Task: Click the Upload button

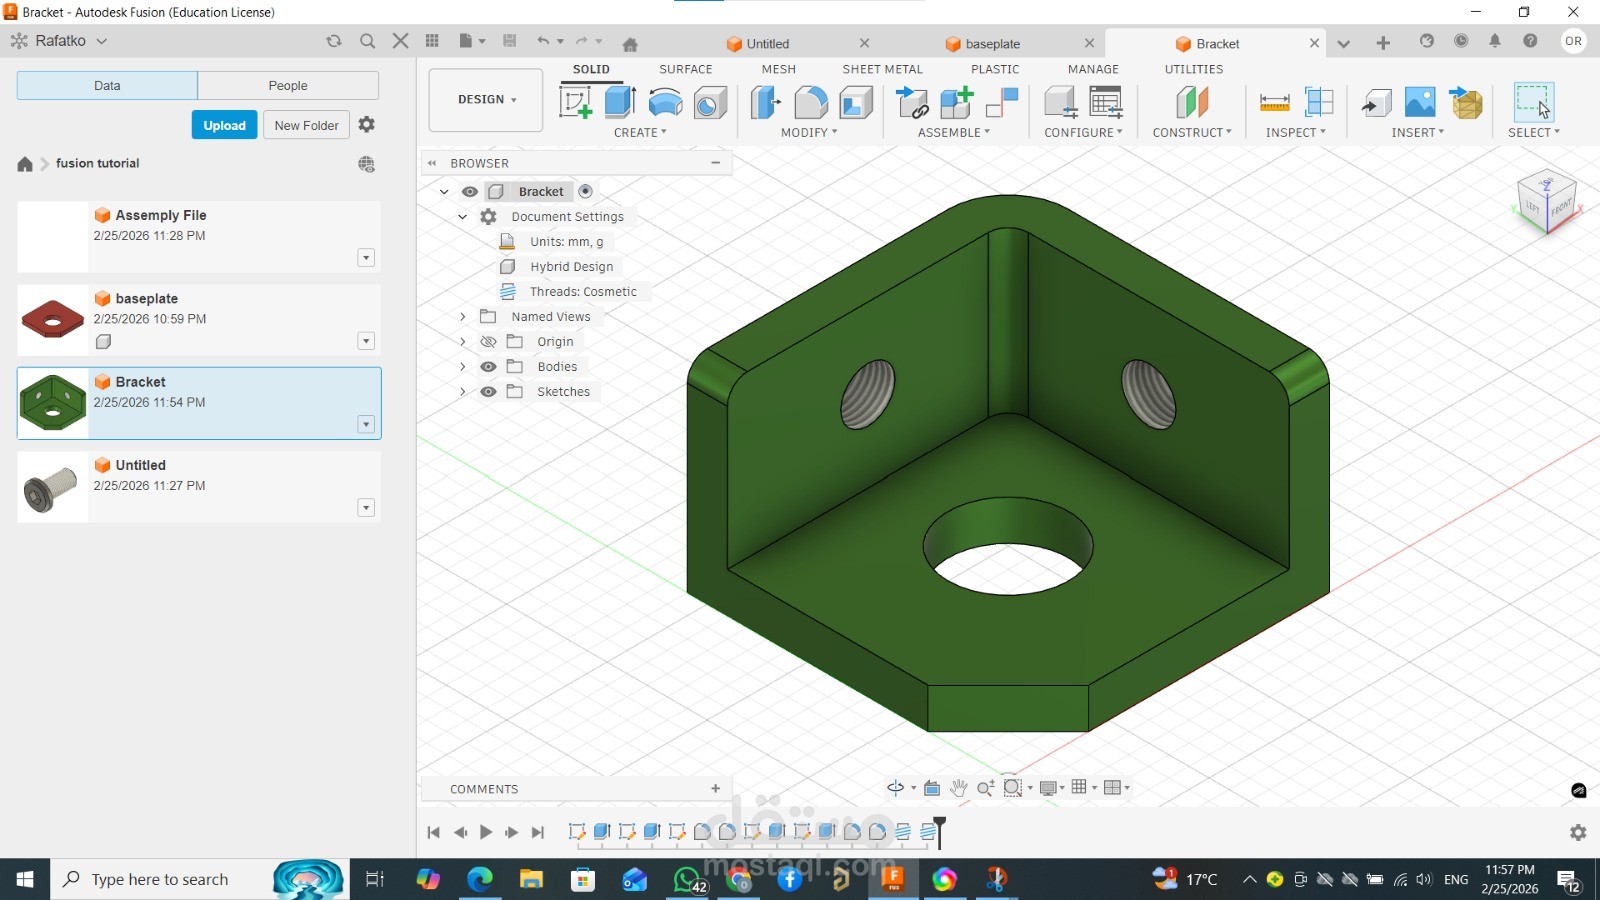Action: pyautogui.click(x=224, y=125)
